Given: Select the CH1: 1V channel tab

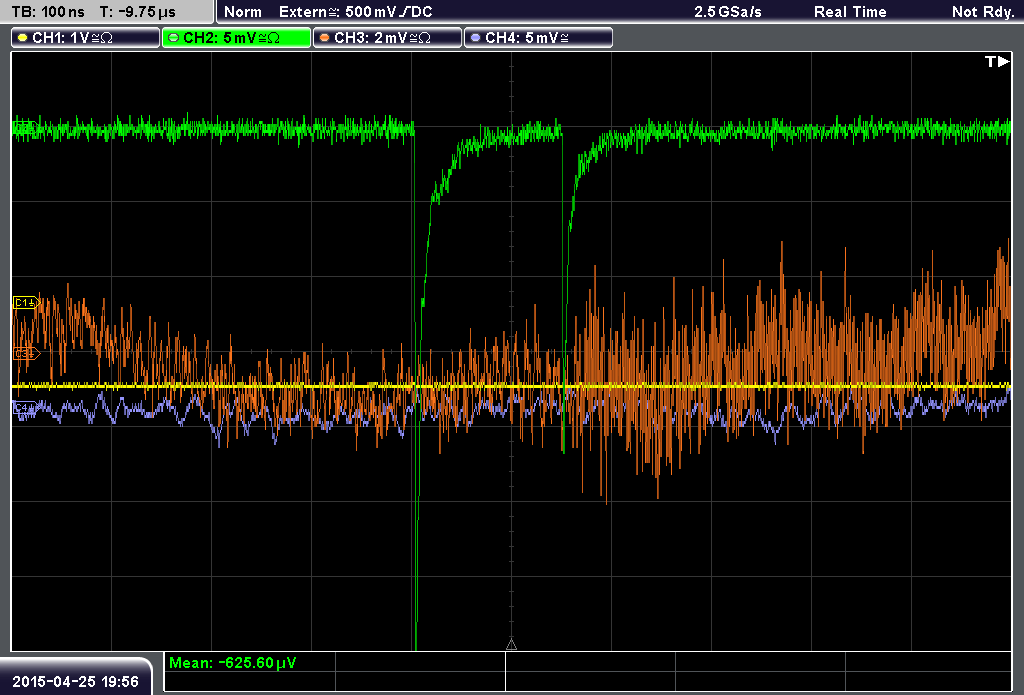Looking at the screenshot, I should [x=86, y=38].
